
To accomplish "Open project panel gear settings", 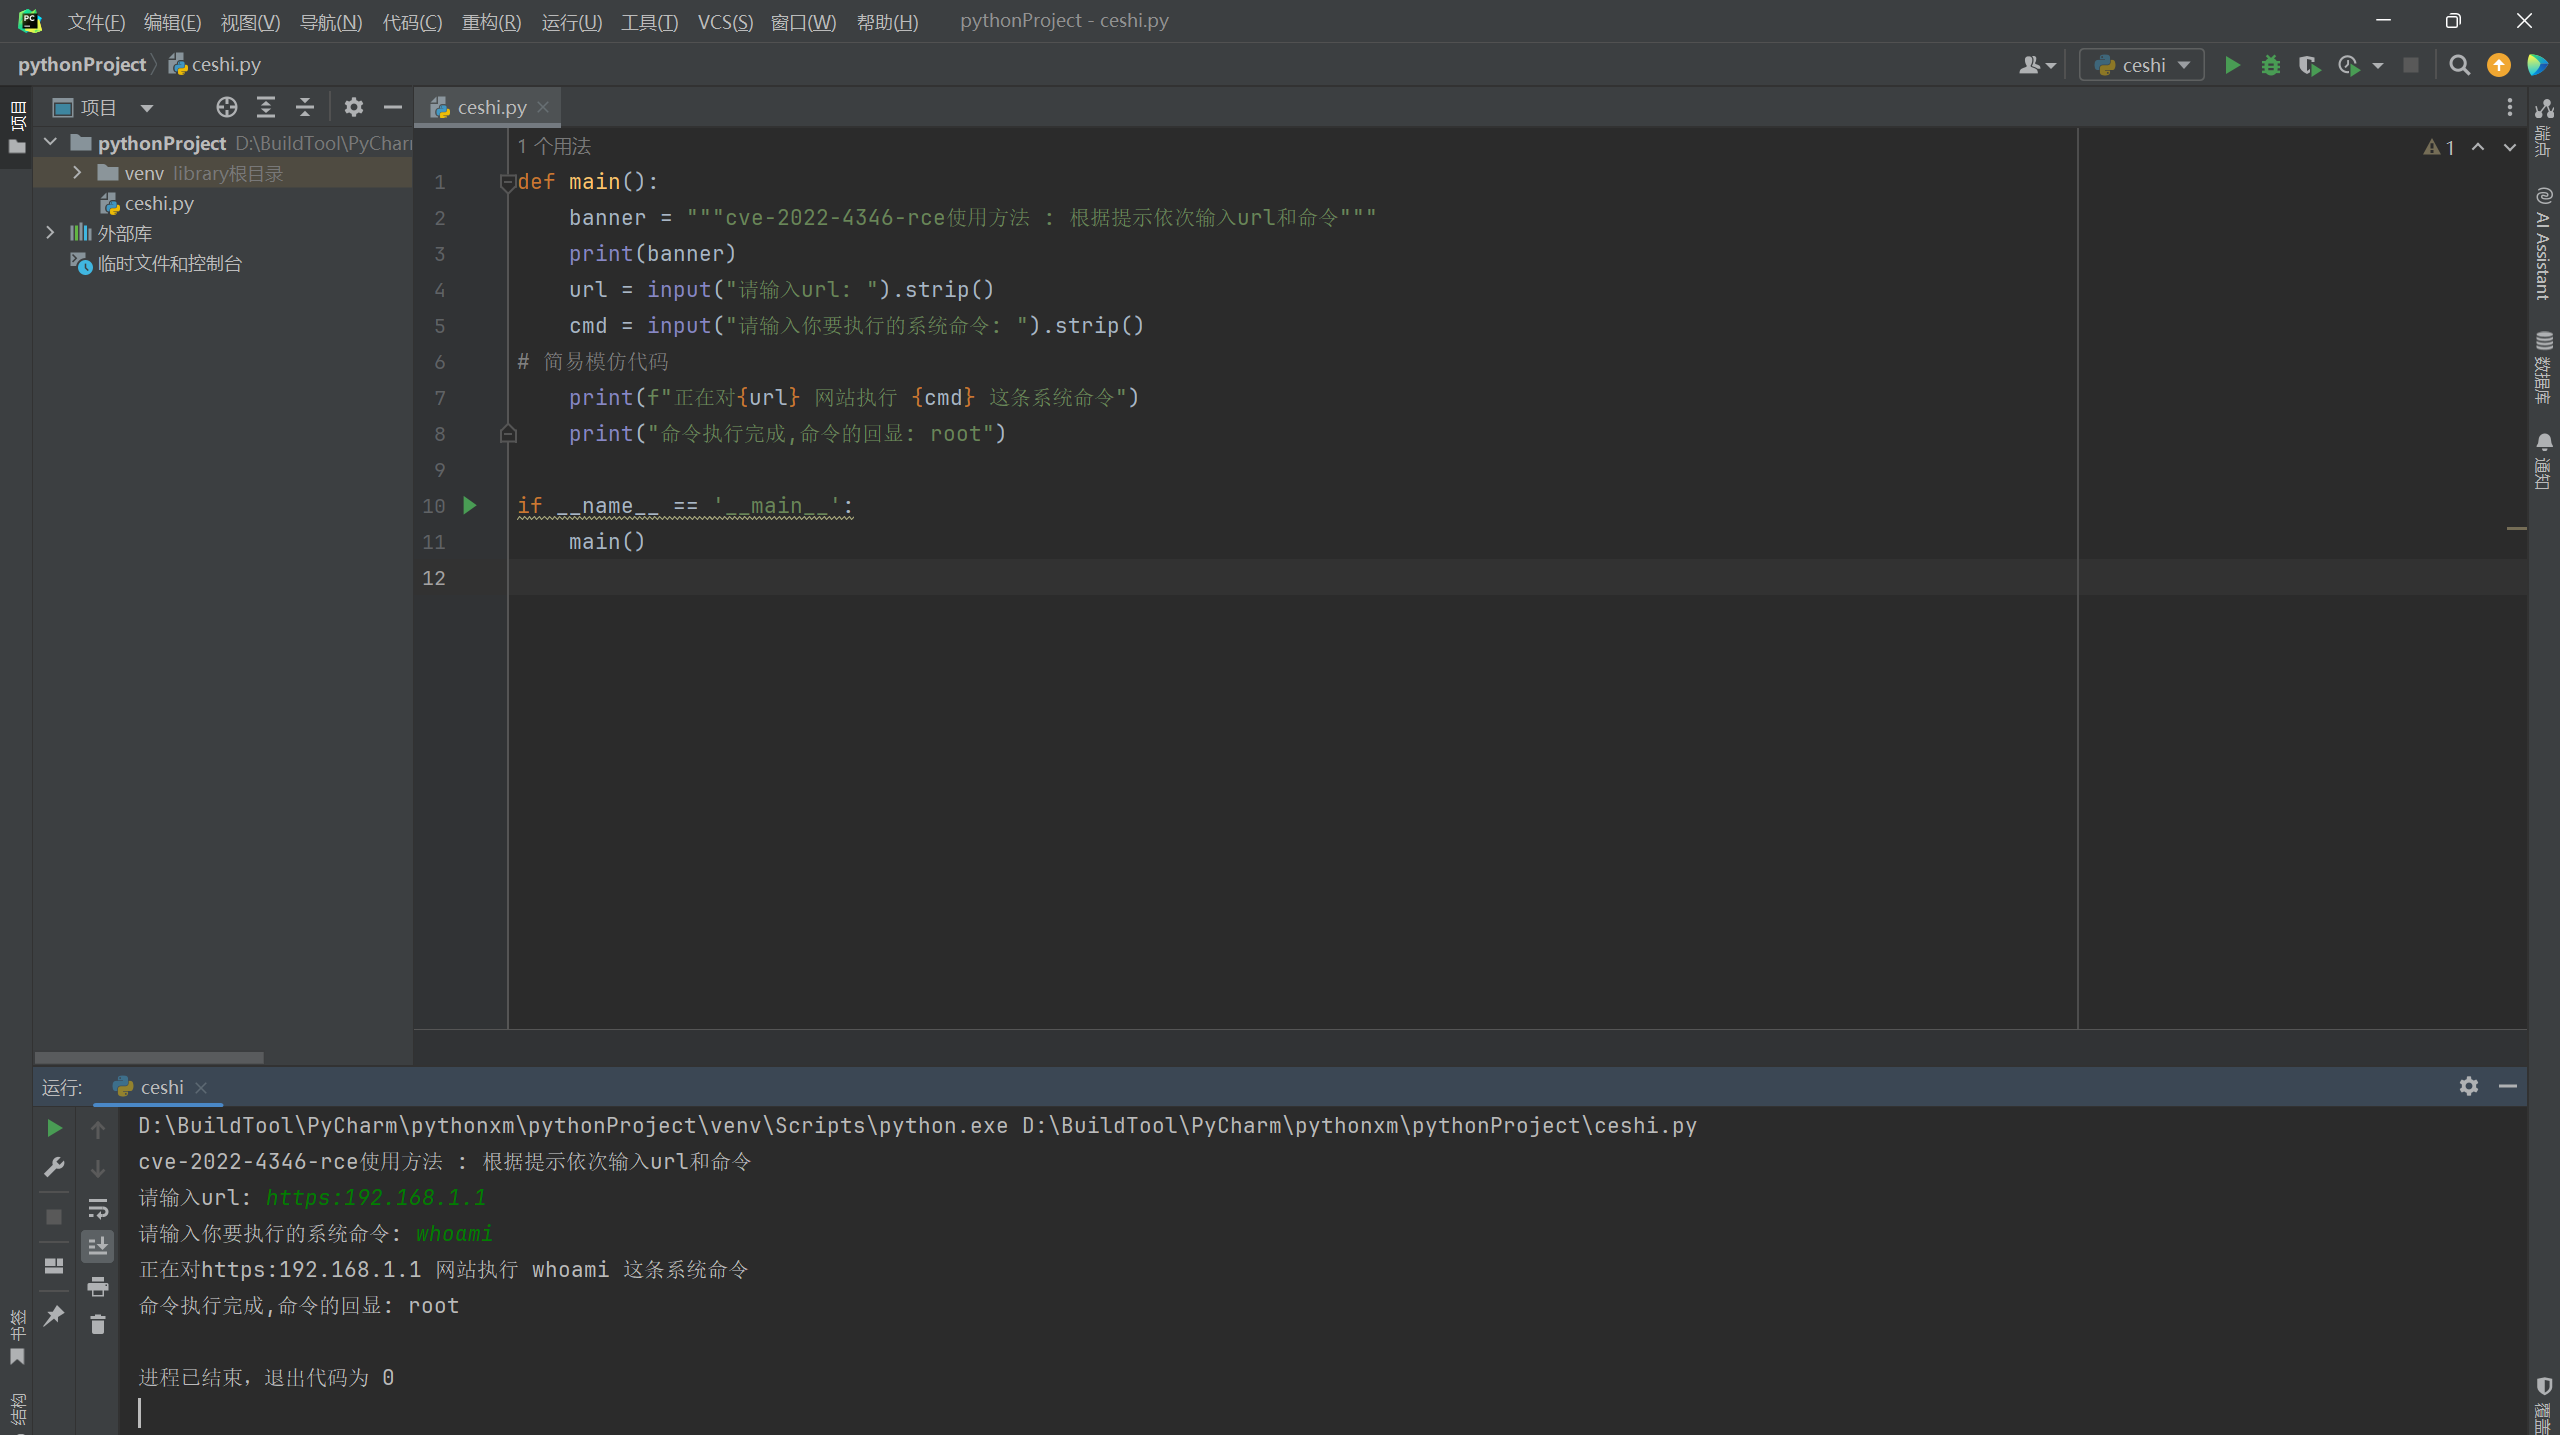I will tap(354, 107).
